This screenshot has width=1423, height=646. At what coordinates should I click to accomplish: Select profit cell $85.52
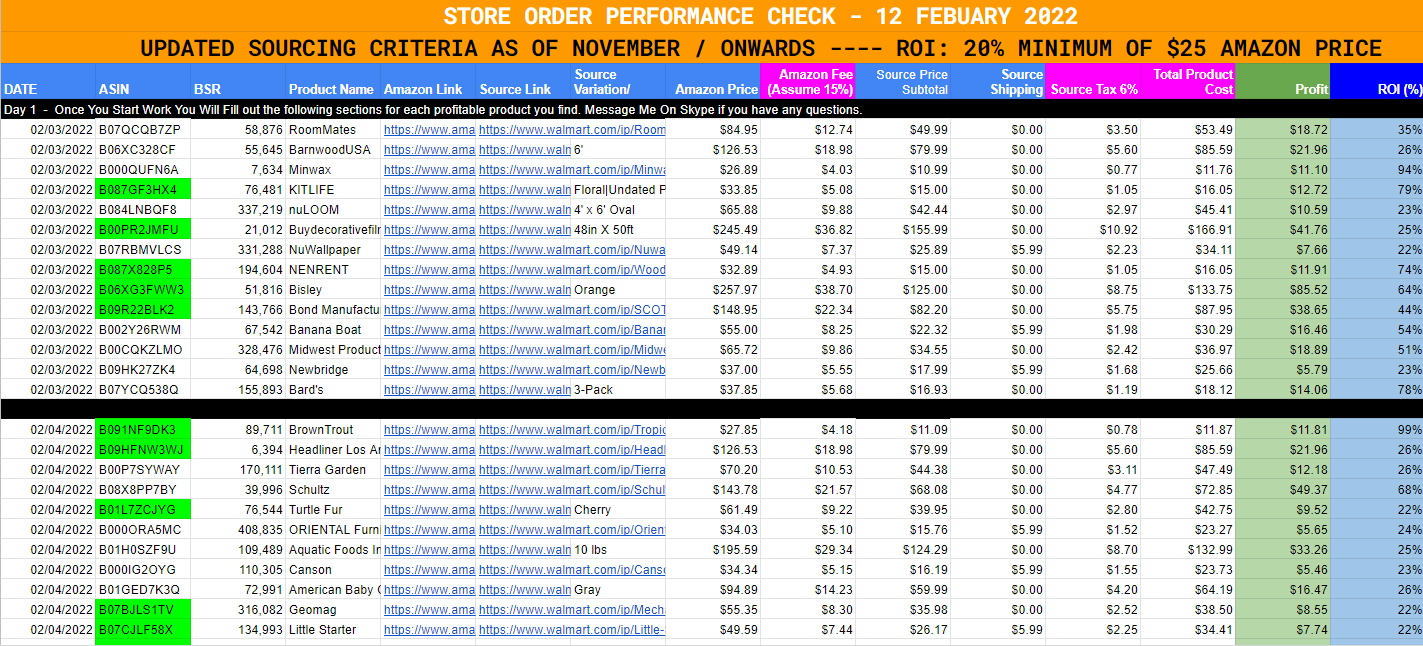click(1283, 289)
